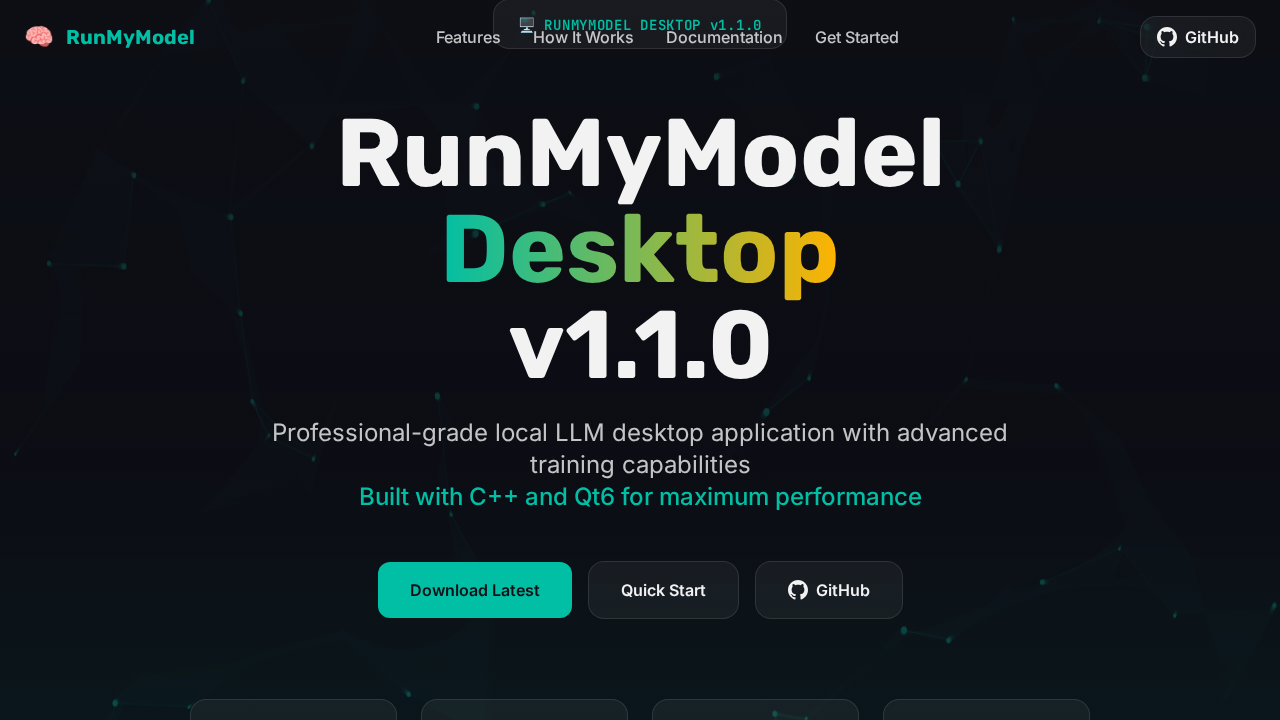Open the Features navigation item
This screenshot has height=720, width=1280.
467,37
